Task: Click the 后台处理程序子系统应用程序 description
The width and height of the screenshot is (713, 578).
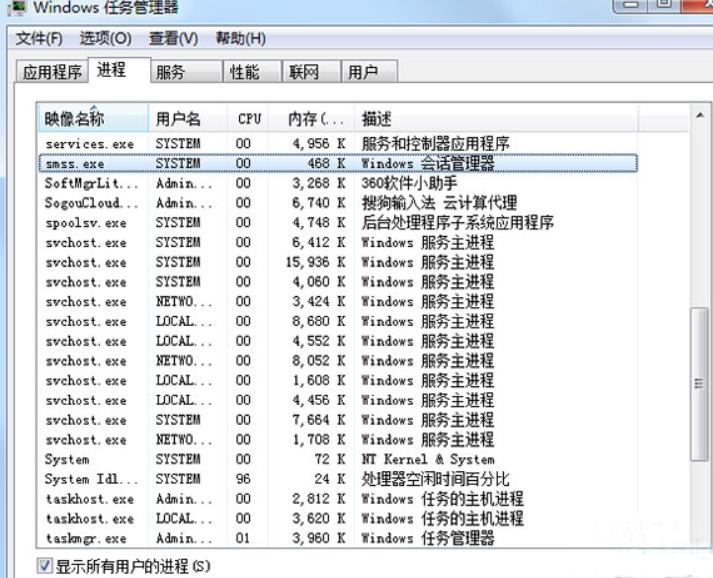Action: click(458, 223)
